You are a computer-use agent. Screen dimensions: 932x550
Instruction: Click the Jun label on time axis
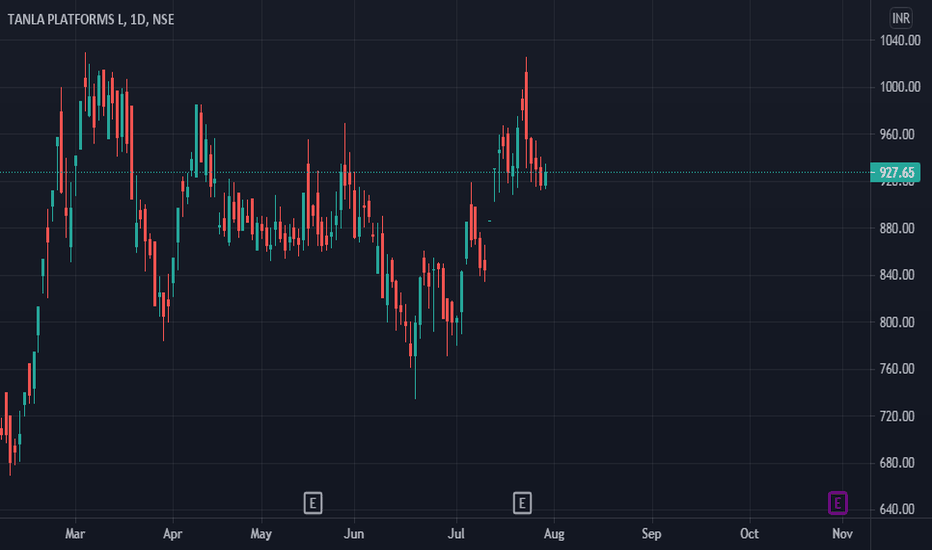coord(354,534)
